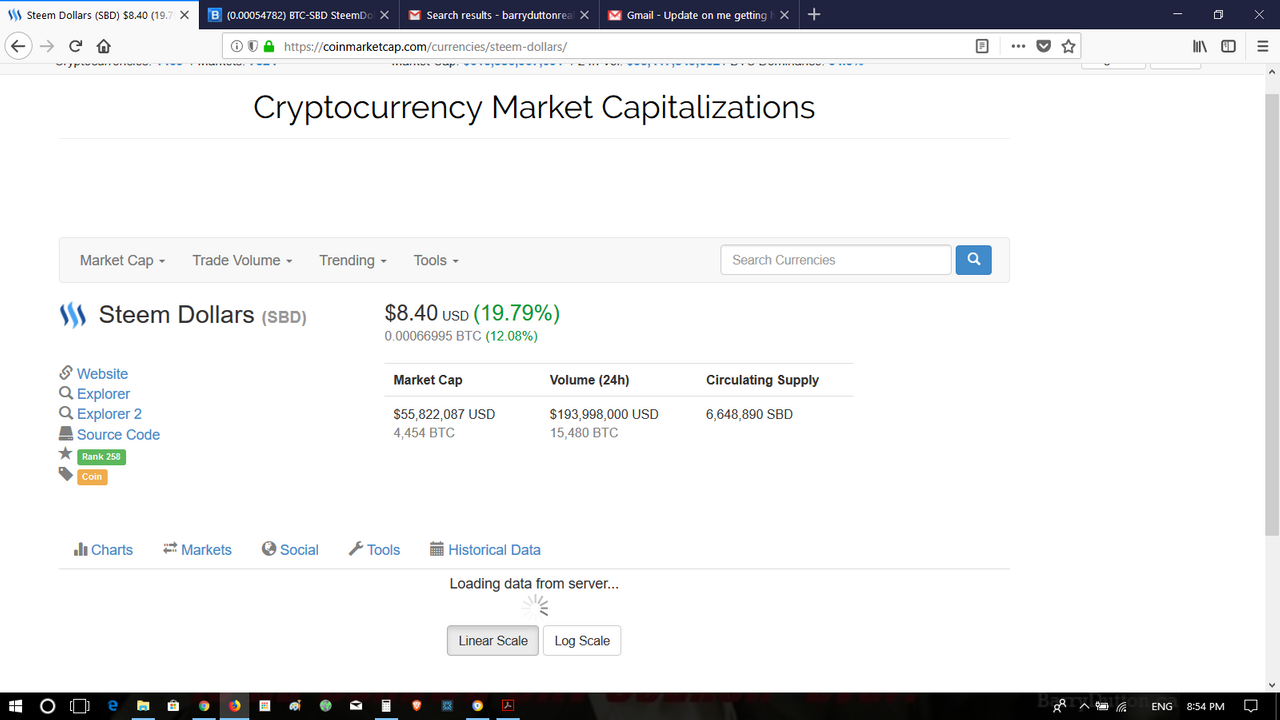Switch to the BTC-SBD browser tab
Image resolution: width=1280 pixels, height=720 pixels.
(x=299, y=15)
